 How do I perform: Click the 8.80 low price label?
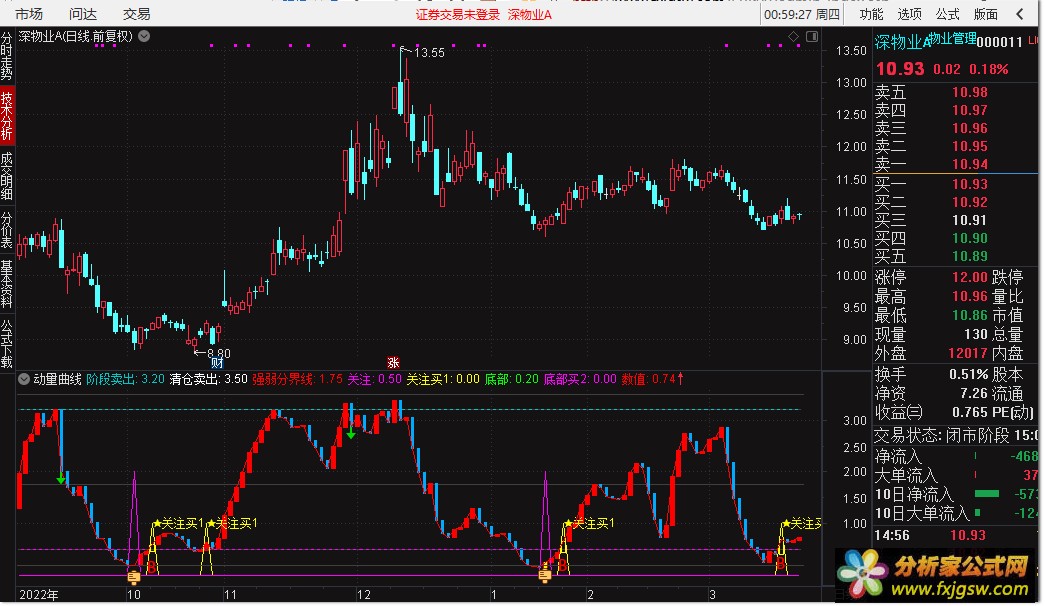219,353
